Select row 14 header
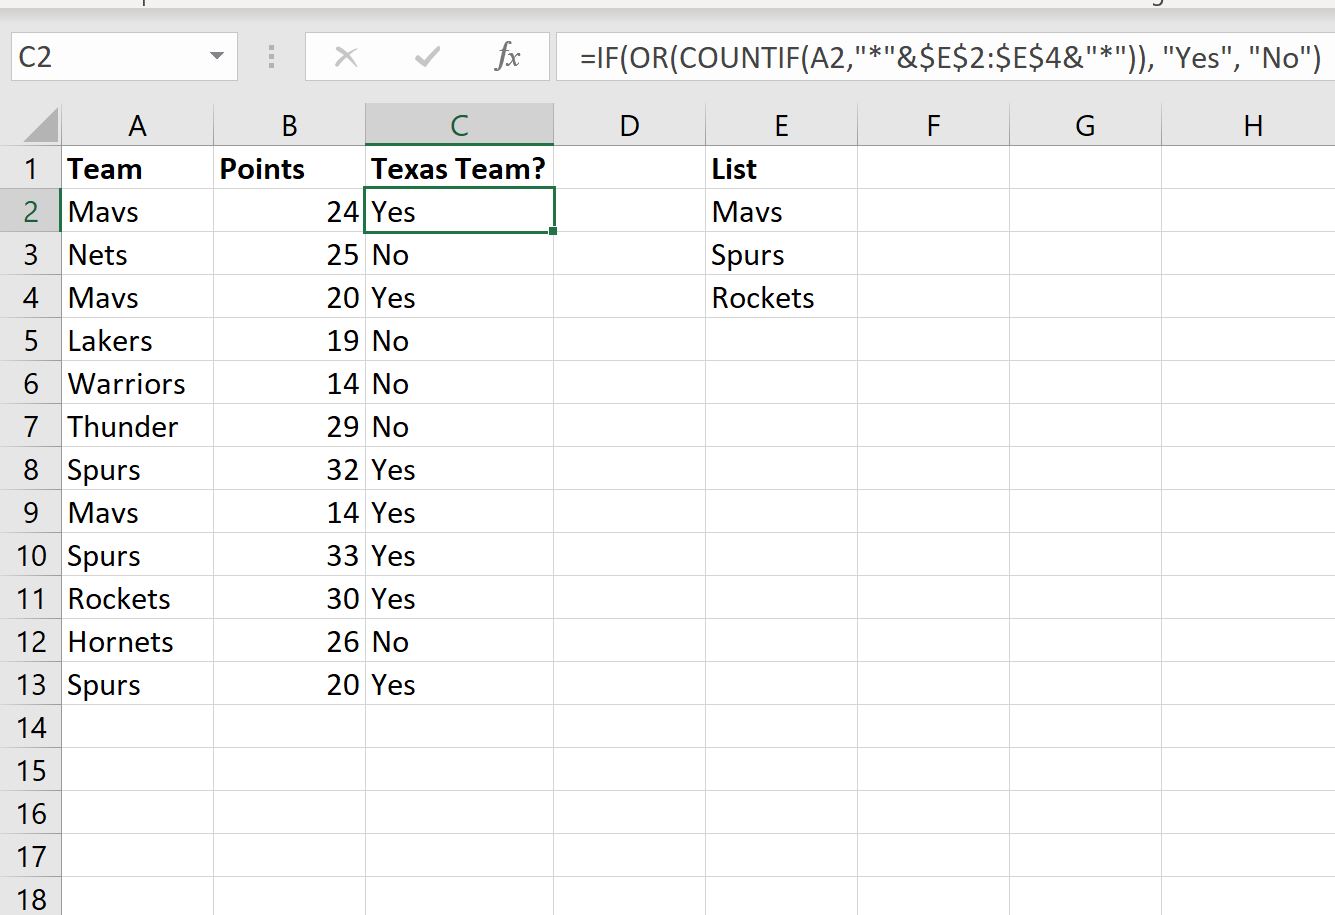This screenshot has width=1335, height=915. tap(31, 727)
